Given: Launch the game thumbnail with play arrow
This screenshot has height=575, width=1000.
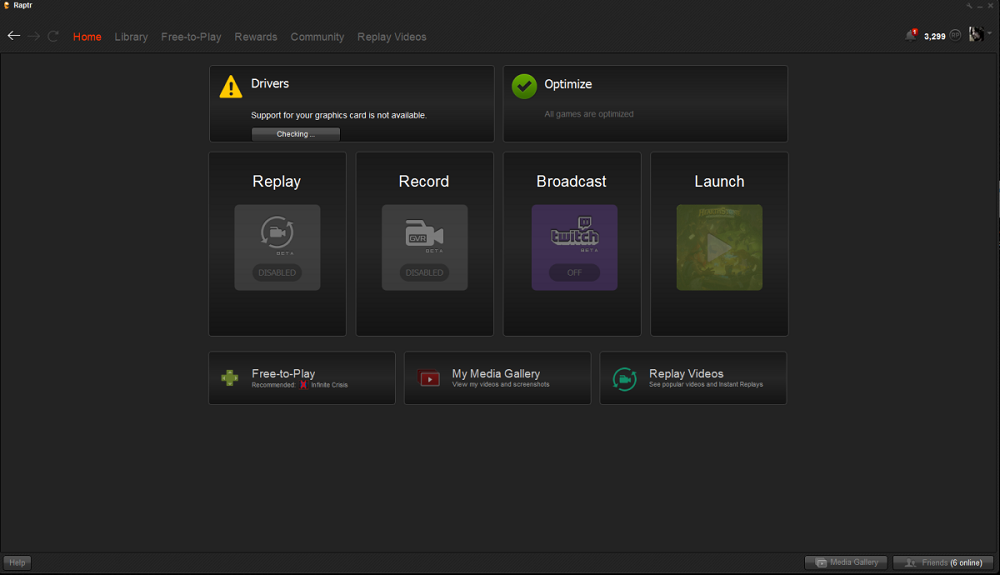Looking at the screenshot, I should point(719,248).
